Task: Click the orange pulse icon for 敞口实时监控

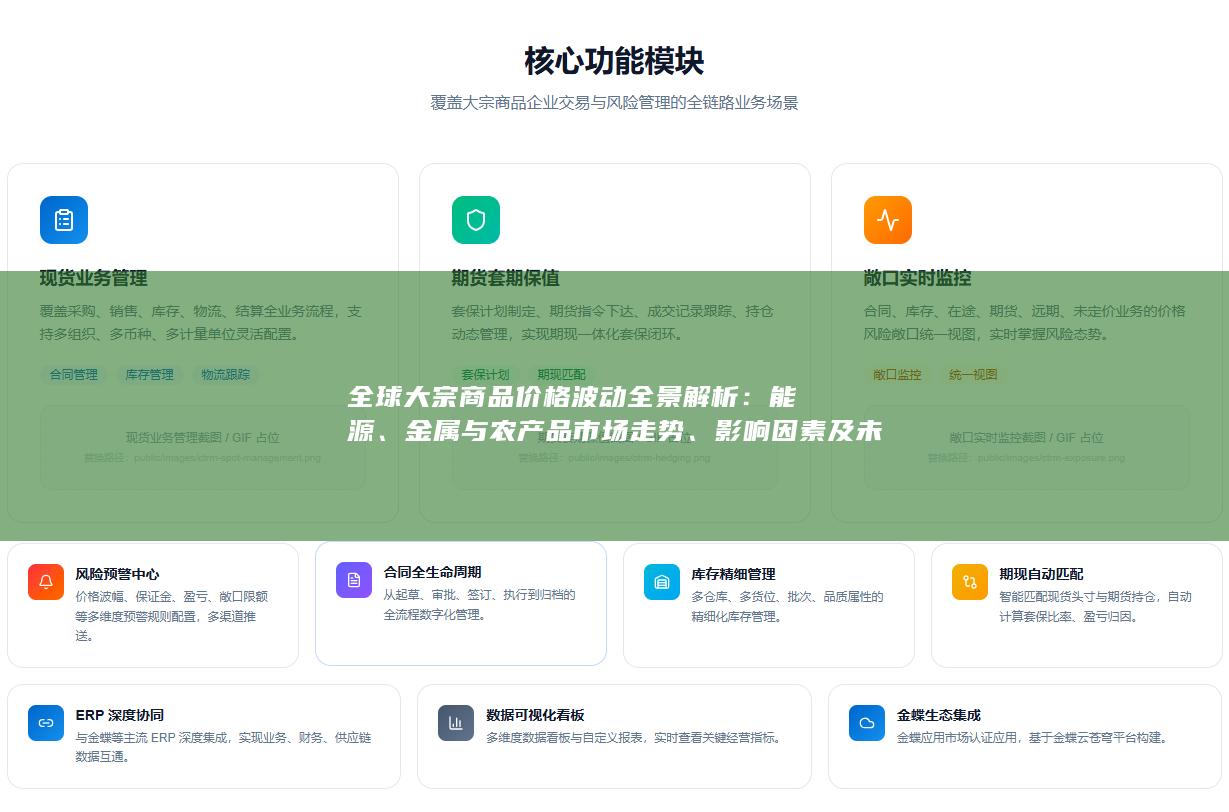Action: click(888, 220)
